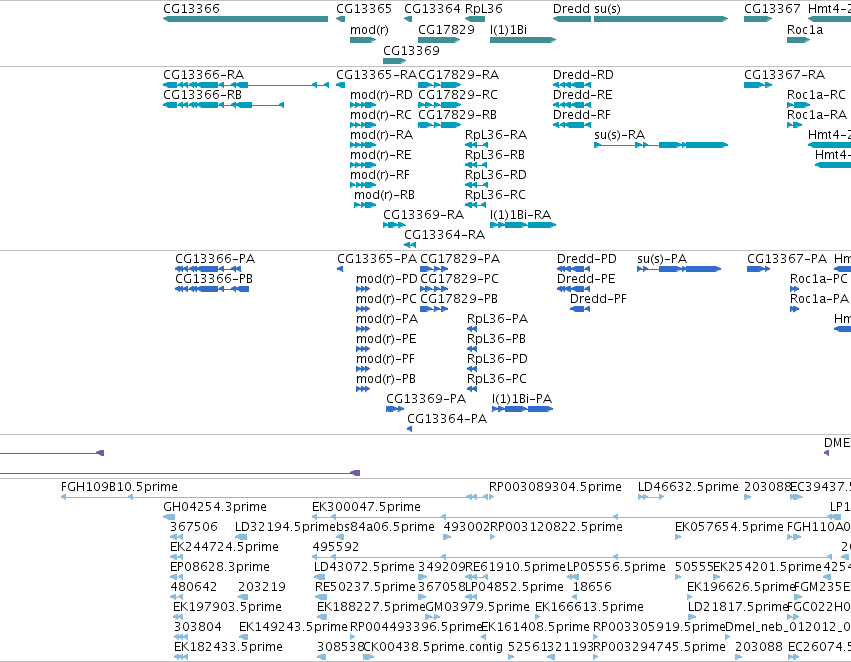Viewport: 851px width, 662px height.
Task: Select the LD46632.5prime EST
Action: click(651, 496)
